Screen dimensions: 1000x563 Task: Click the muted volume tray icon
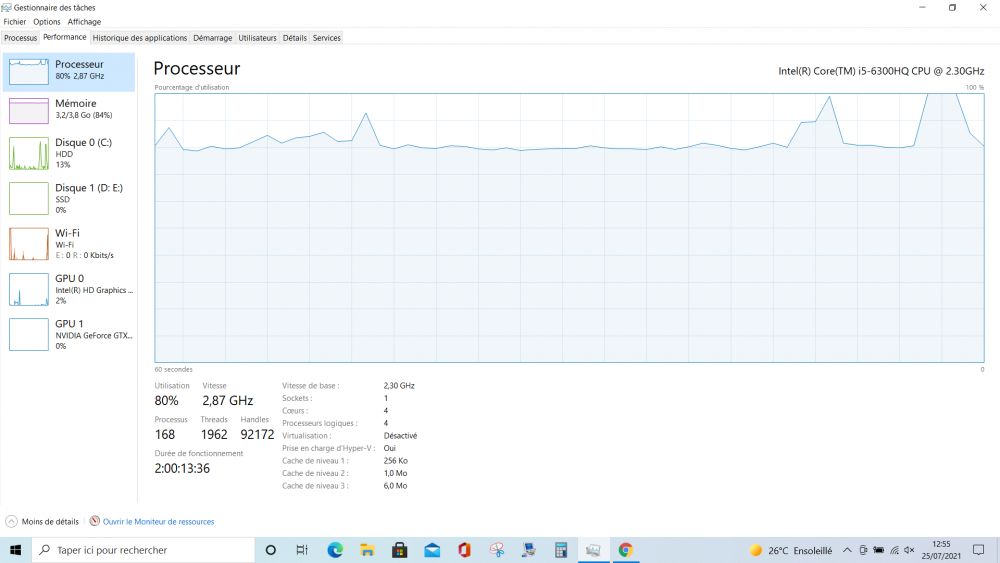[x=909, y=550]
